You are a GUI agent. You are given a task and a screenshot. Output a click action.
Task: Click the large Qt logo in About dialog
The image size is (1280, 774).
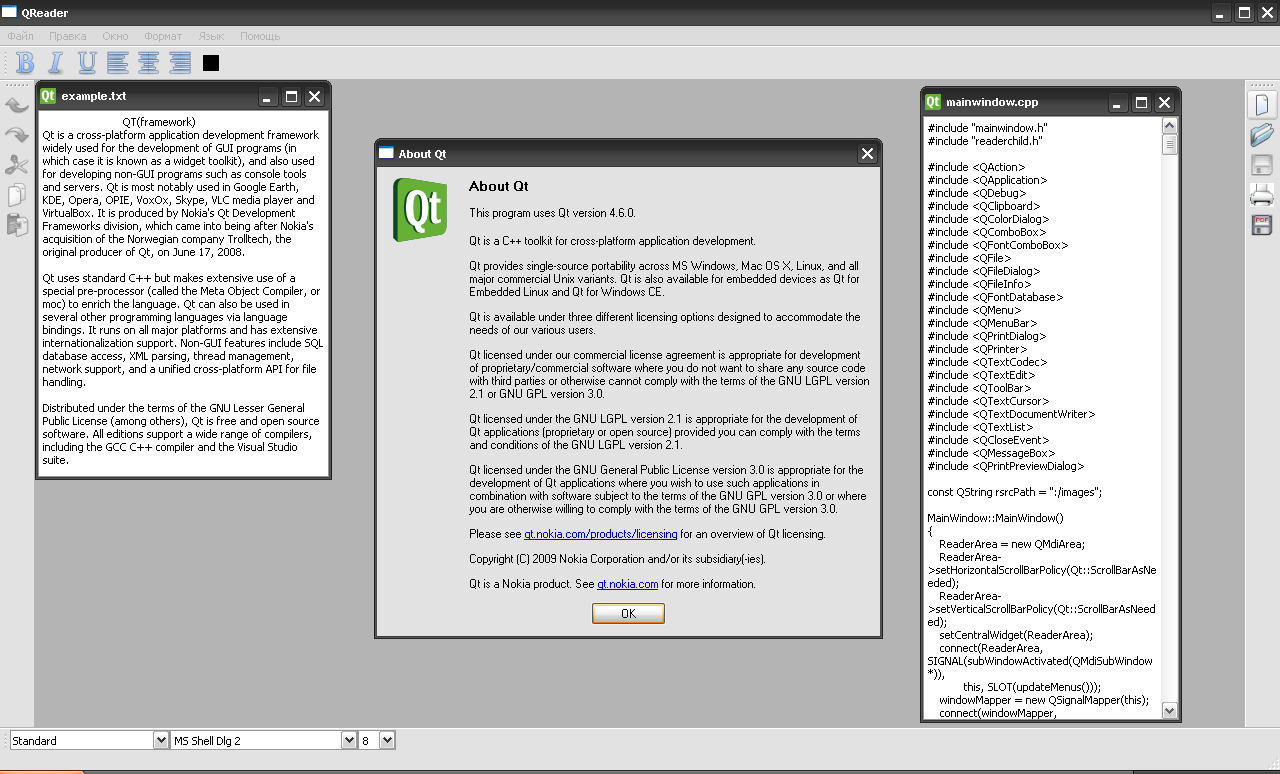coord(420,209)
